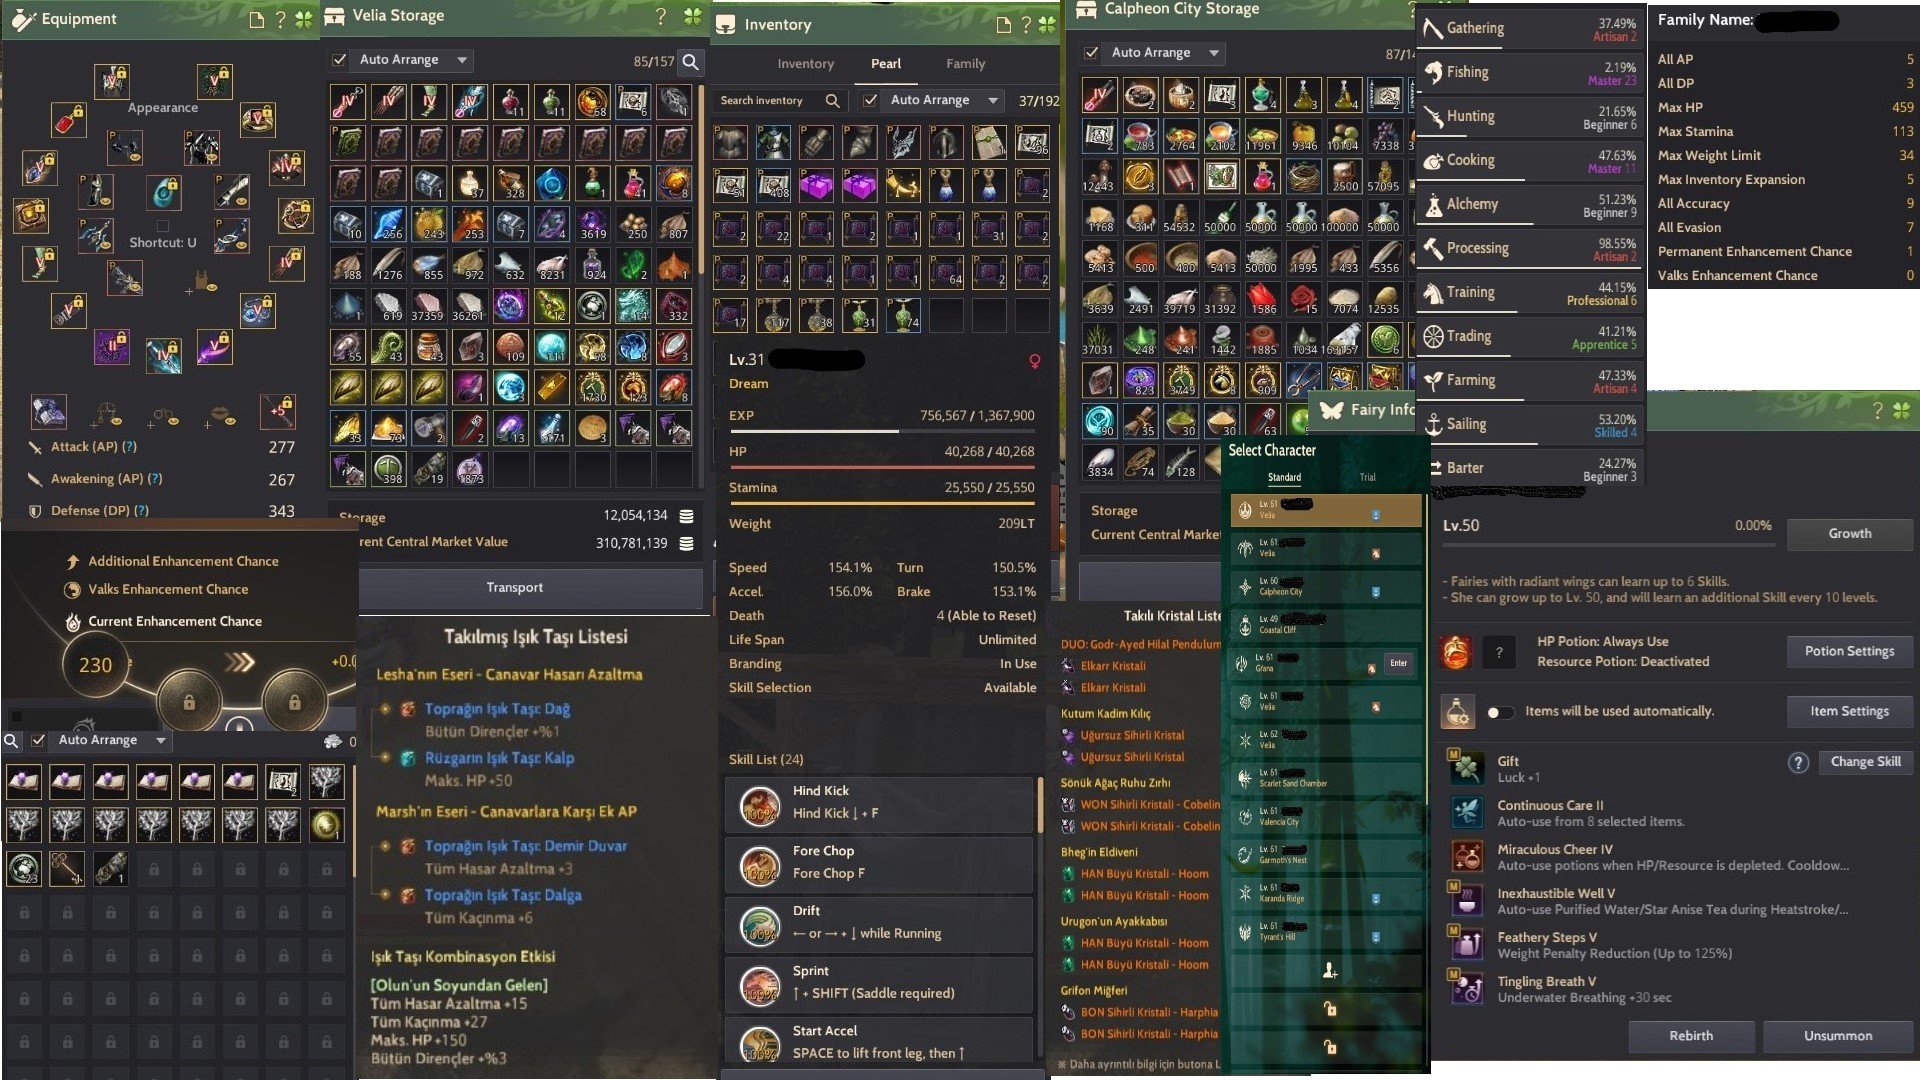
Task: Open the inventory Auto Arrange dropdown arrow
Action: point(992,100)
